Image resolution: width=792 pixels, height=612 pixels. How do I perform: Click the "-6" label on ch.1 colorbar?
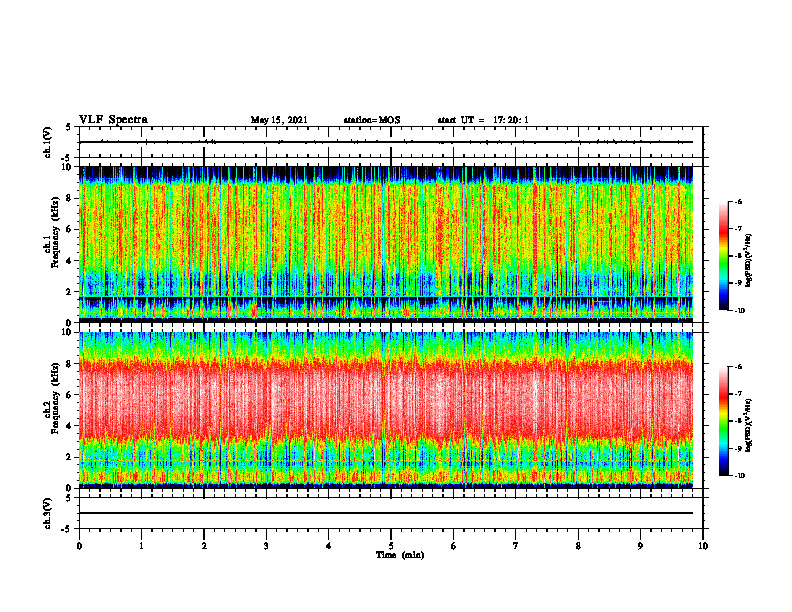tap(738, 202)
